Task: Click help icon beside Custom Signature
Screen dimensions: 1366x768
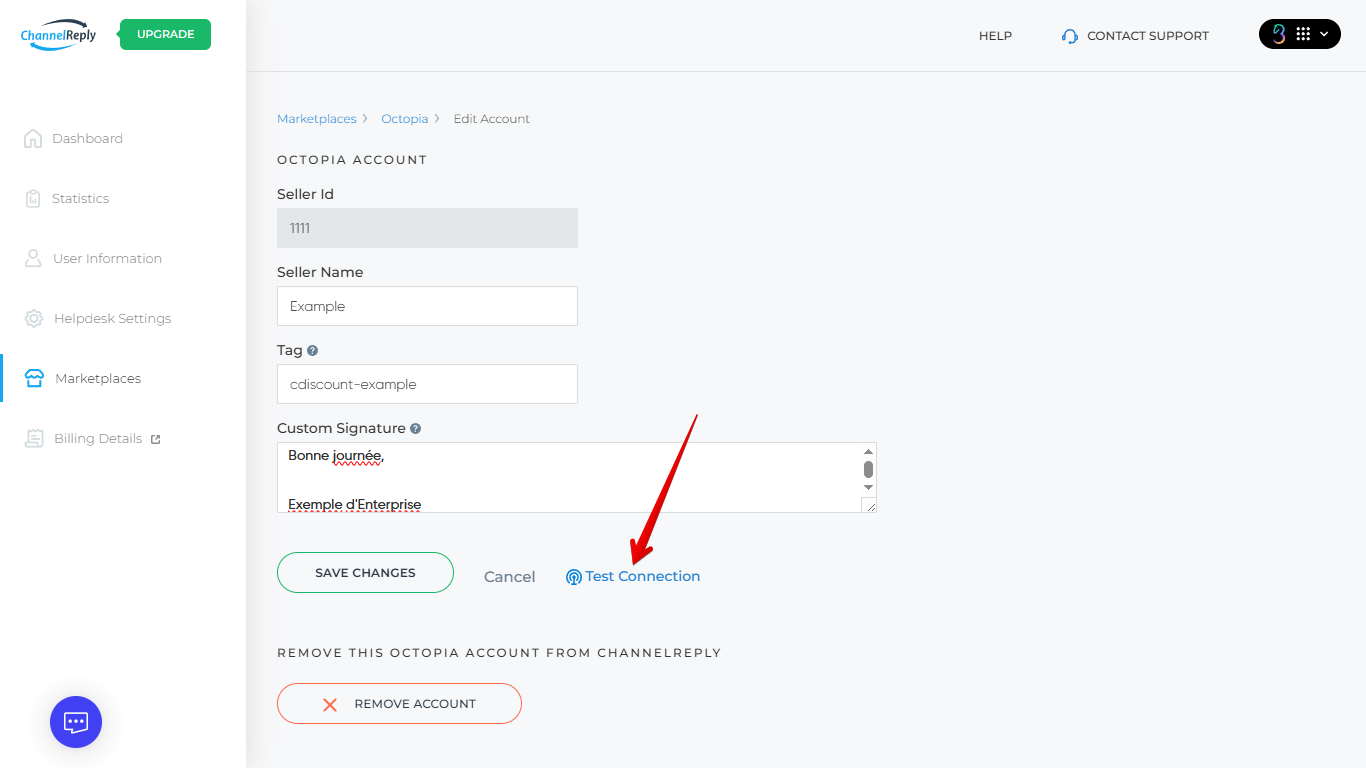Action: [416, 429]
